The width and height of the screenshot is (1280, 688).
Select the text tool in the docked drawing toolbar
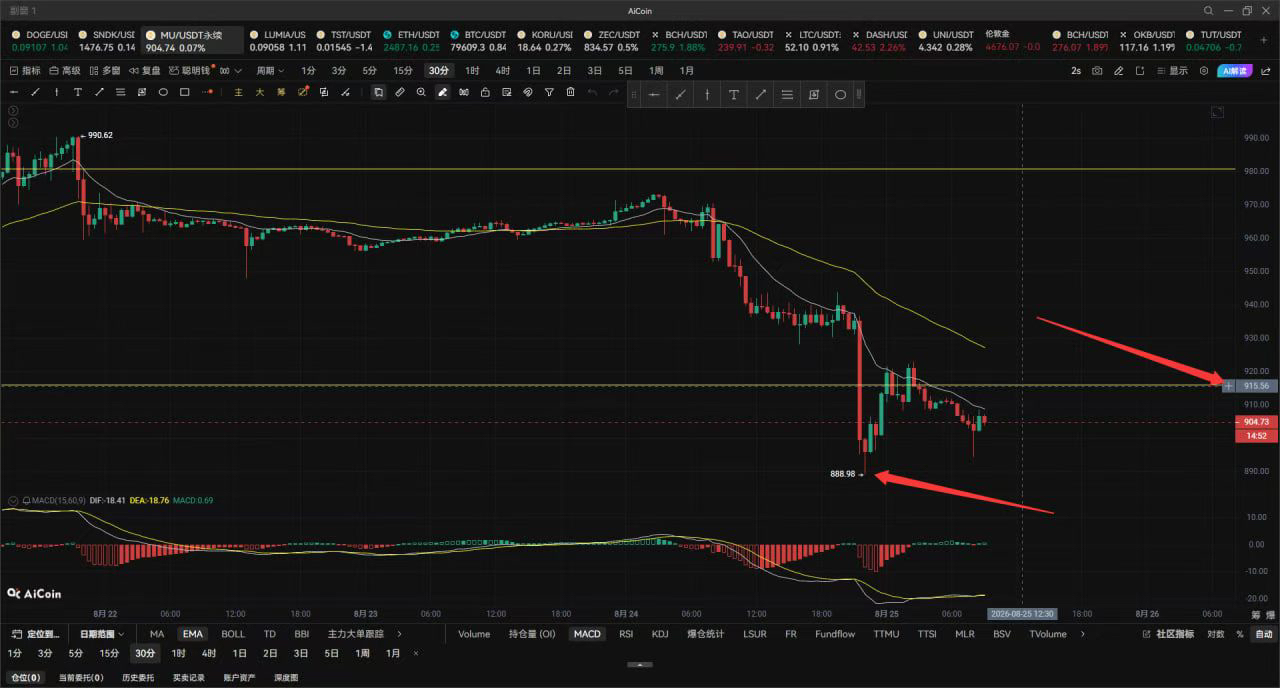tap(77, 92)
